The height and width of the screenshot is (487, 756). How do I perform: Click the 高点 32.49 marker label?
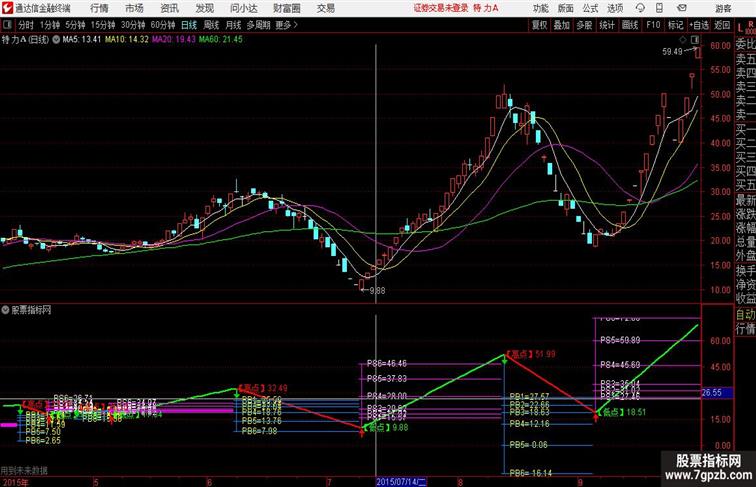(262, 388)
